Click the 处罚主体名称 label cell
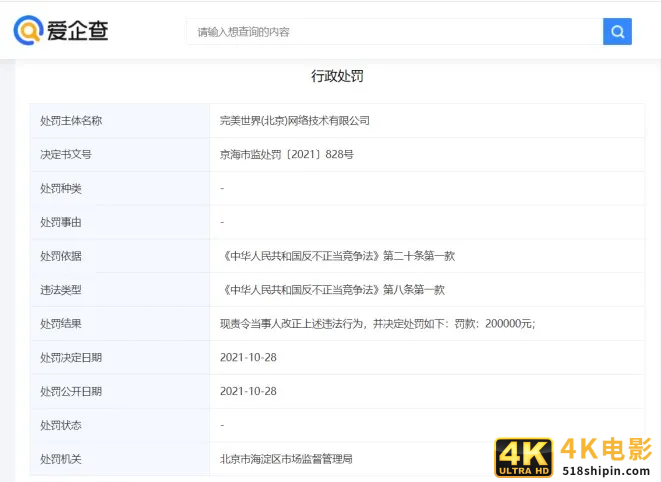The height and width of the screenshot is (482, 661). pos(120,121)
